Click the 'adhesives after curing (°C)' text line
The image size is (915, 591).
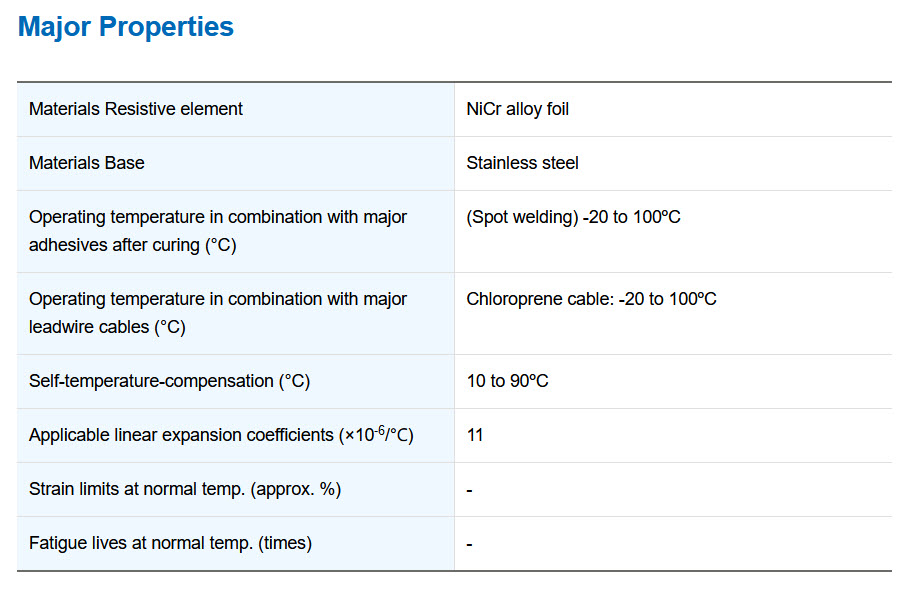tap(132, 245)
